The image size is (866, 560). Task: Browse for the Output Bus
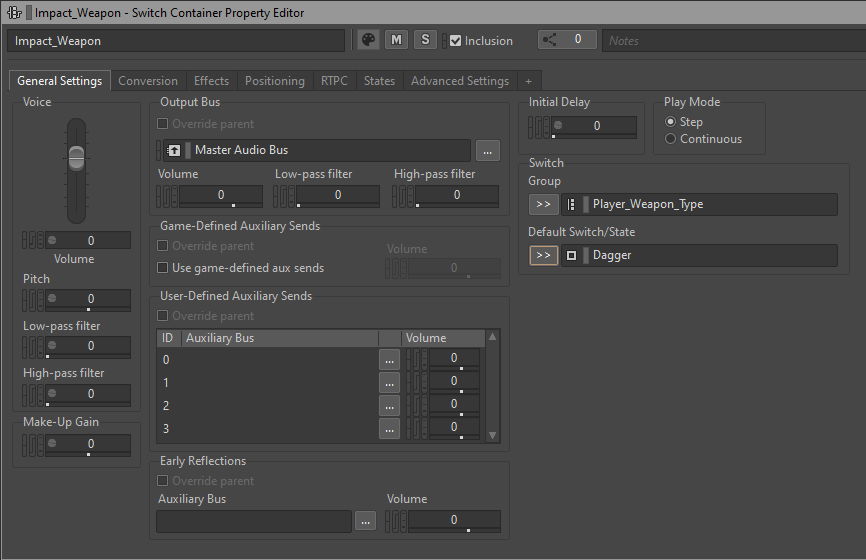488,151
